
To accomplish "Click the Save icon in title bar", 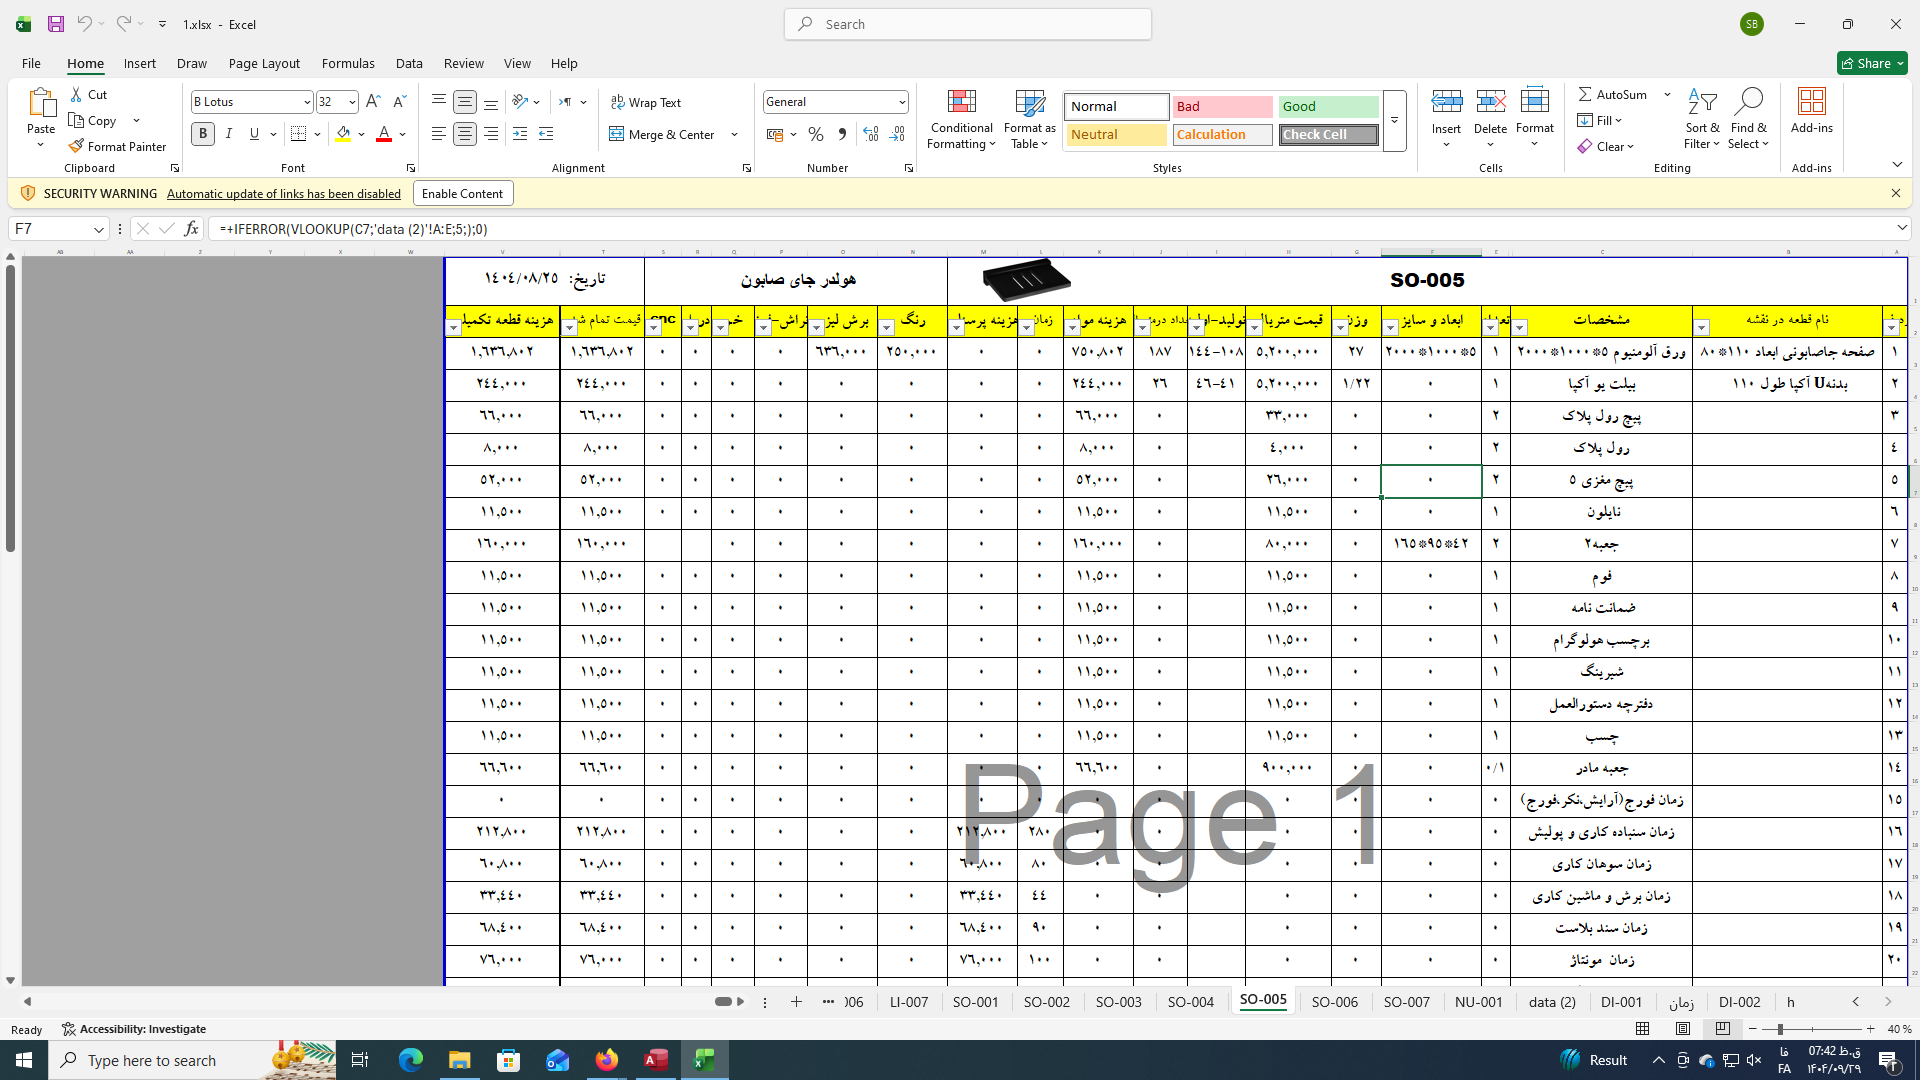I will click(56, 24).
